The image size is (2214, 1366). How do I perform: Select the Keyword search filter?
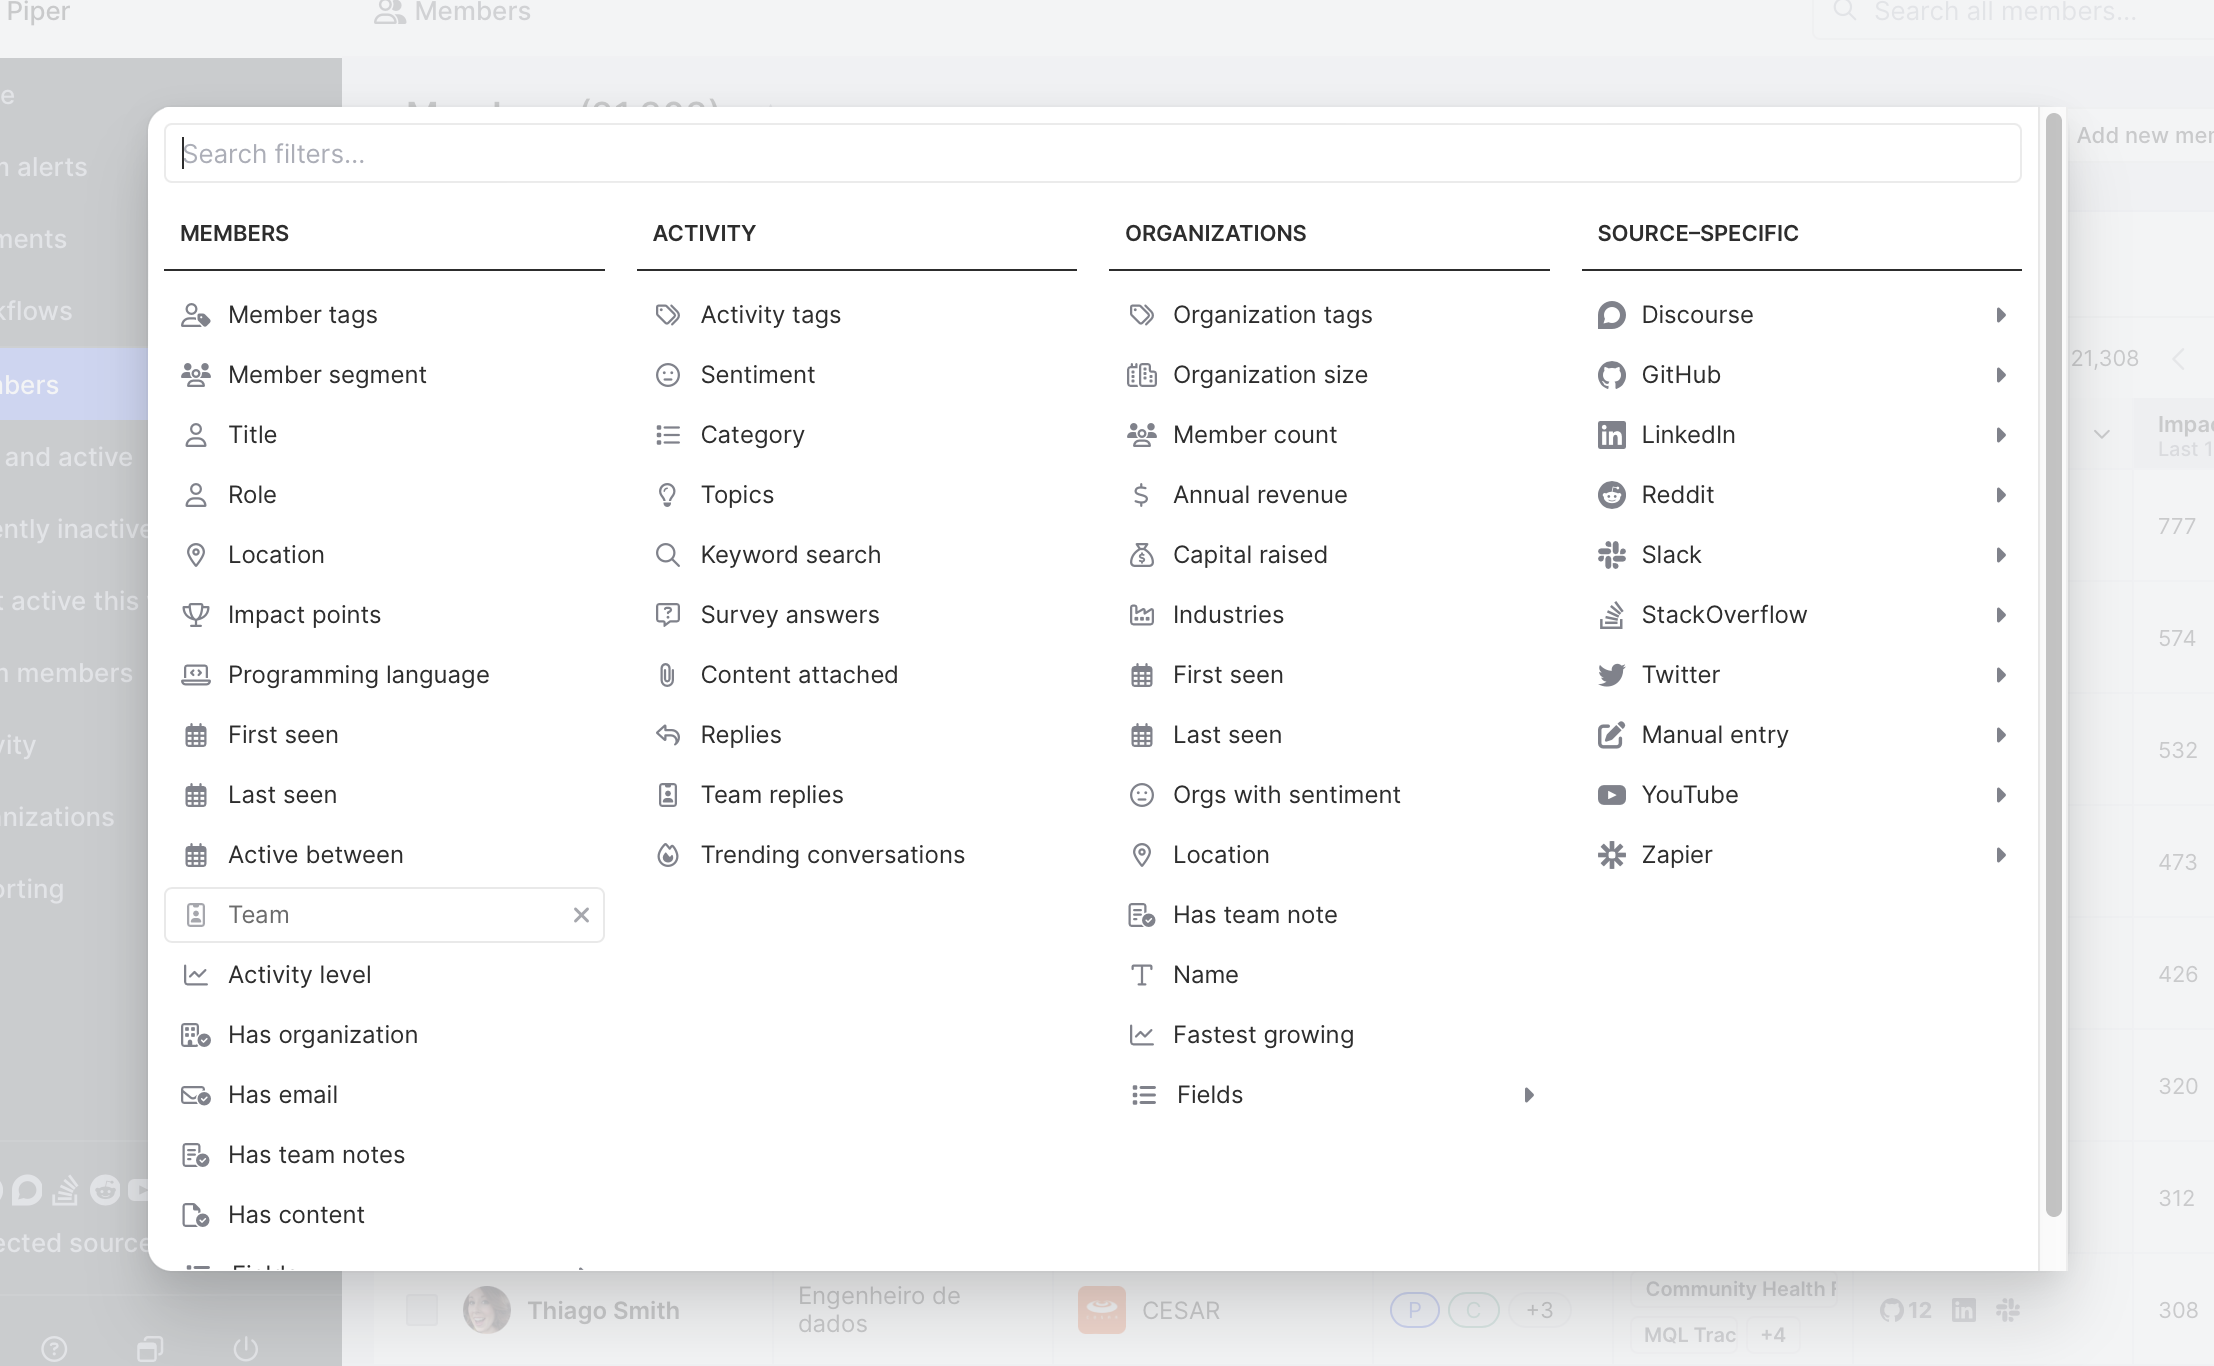(x=790, y=555)
